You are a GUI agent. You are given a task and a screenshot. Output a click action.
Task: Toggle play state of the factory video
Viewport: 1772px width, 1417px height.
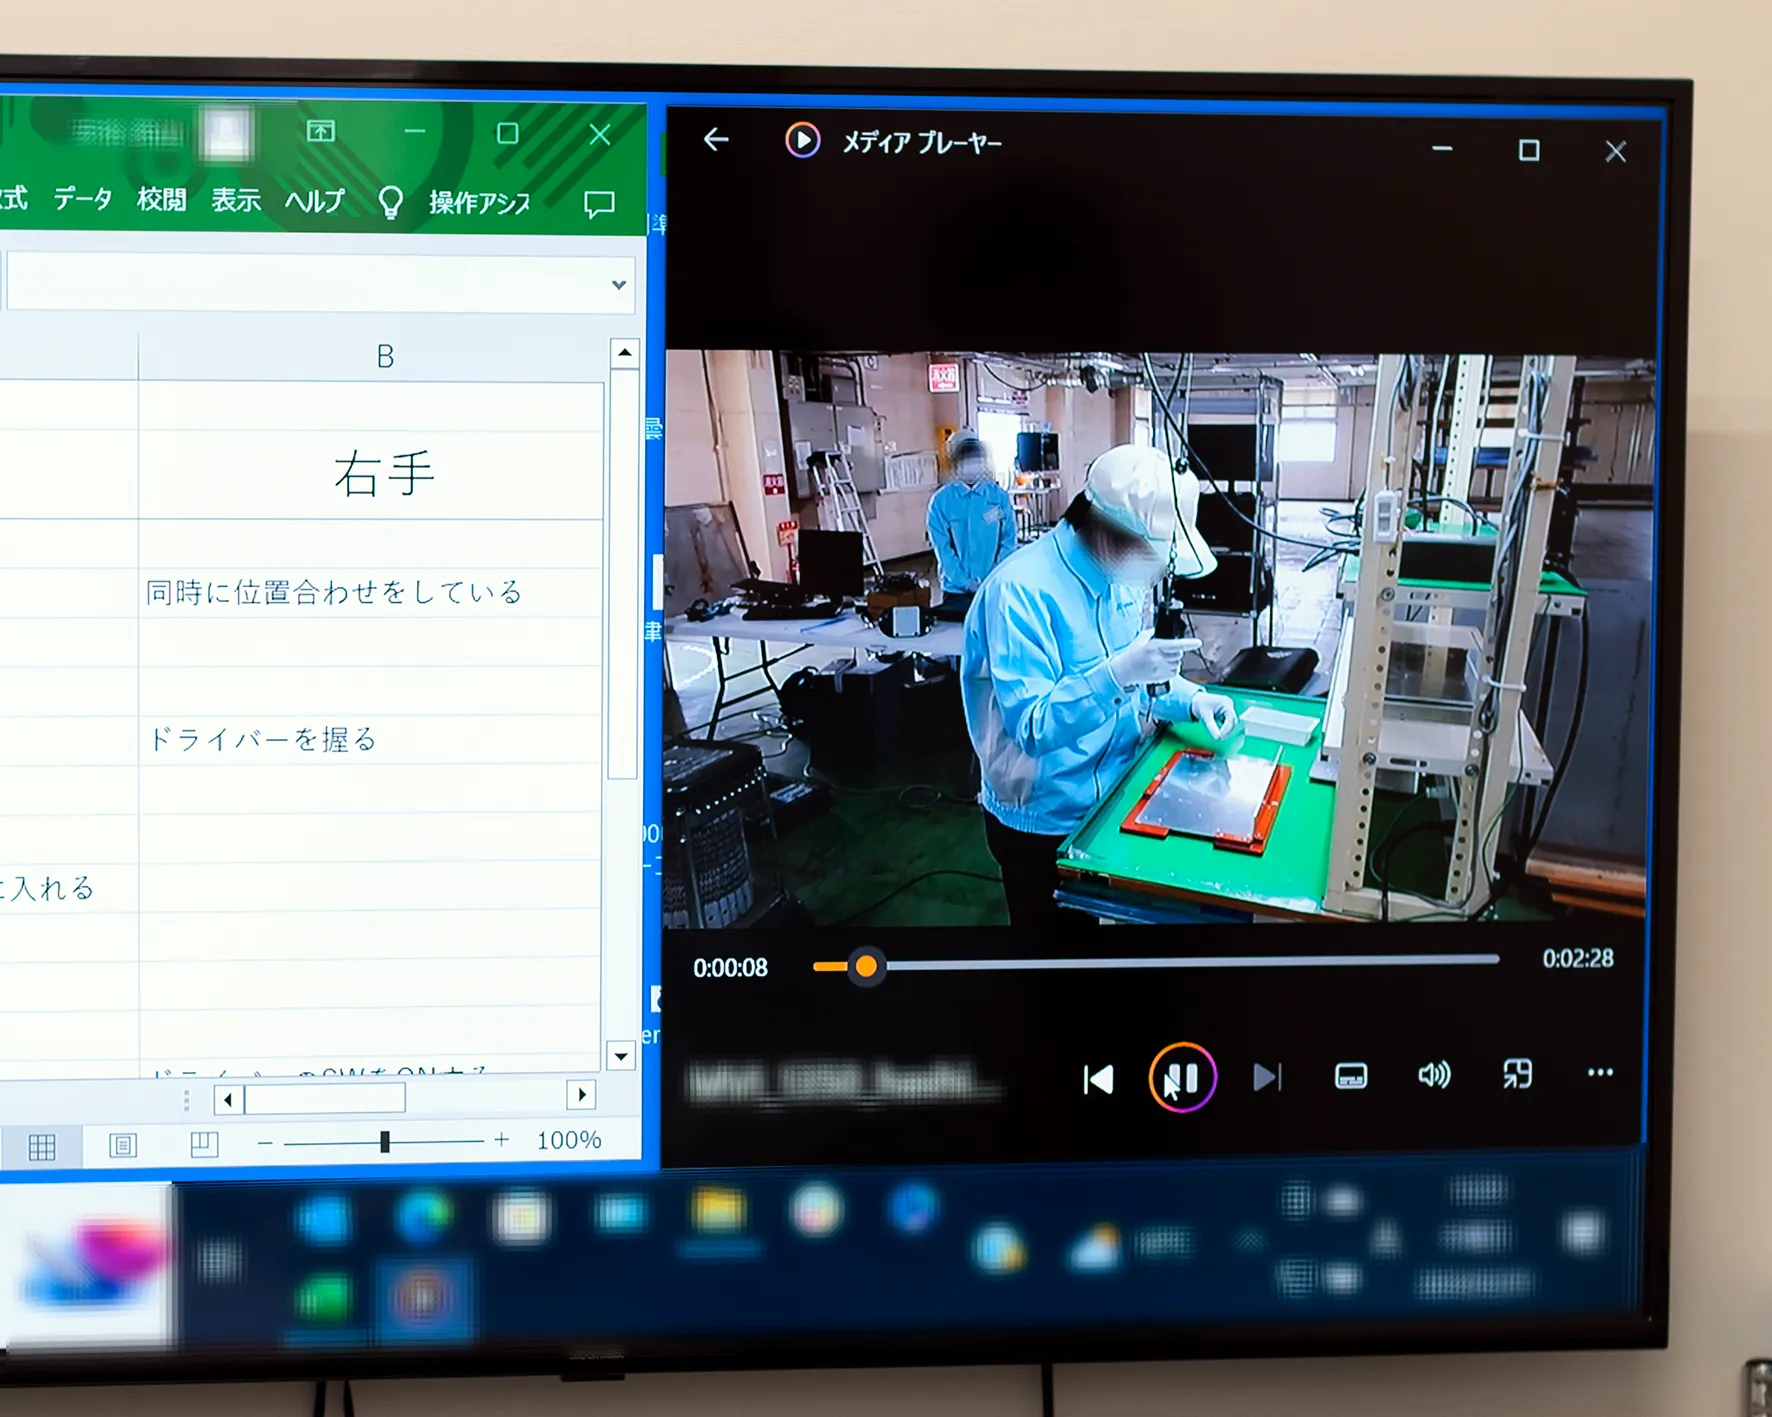(x=1182, y=1078)
